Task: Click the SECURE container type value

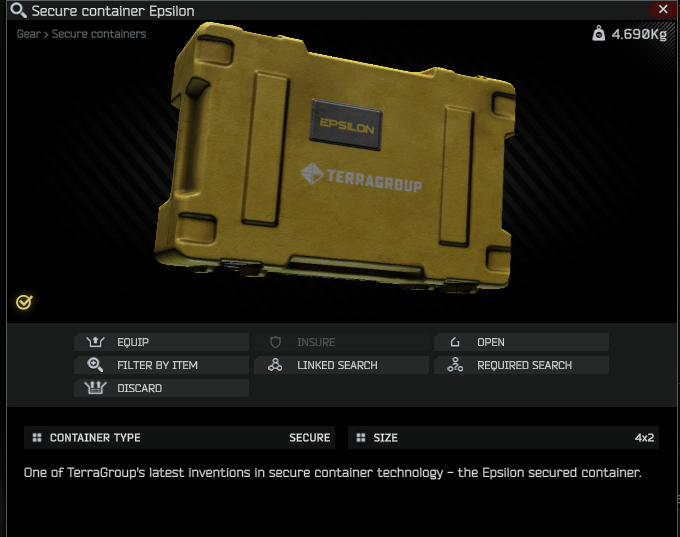Action: [310, 438]
